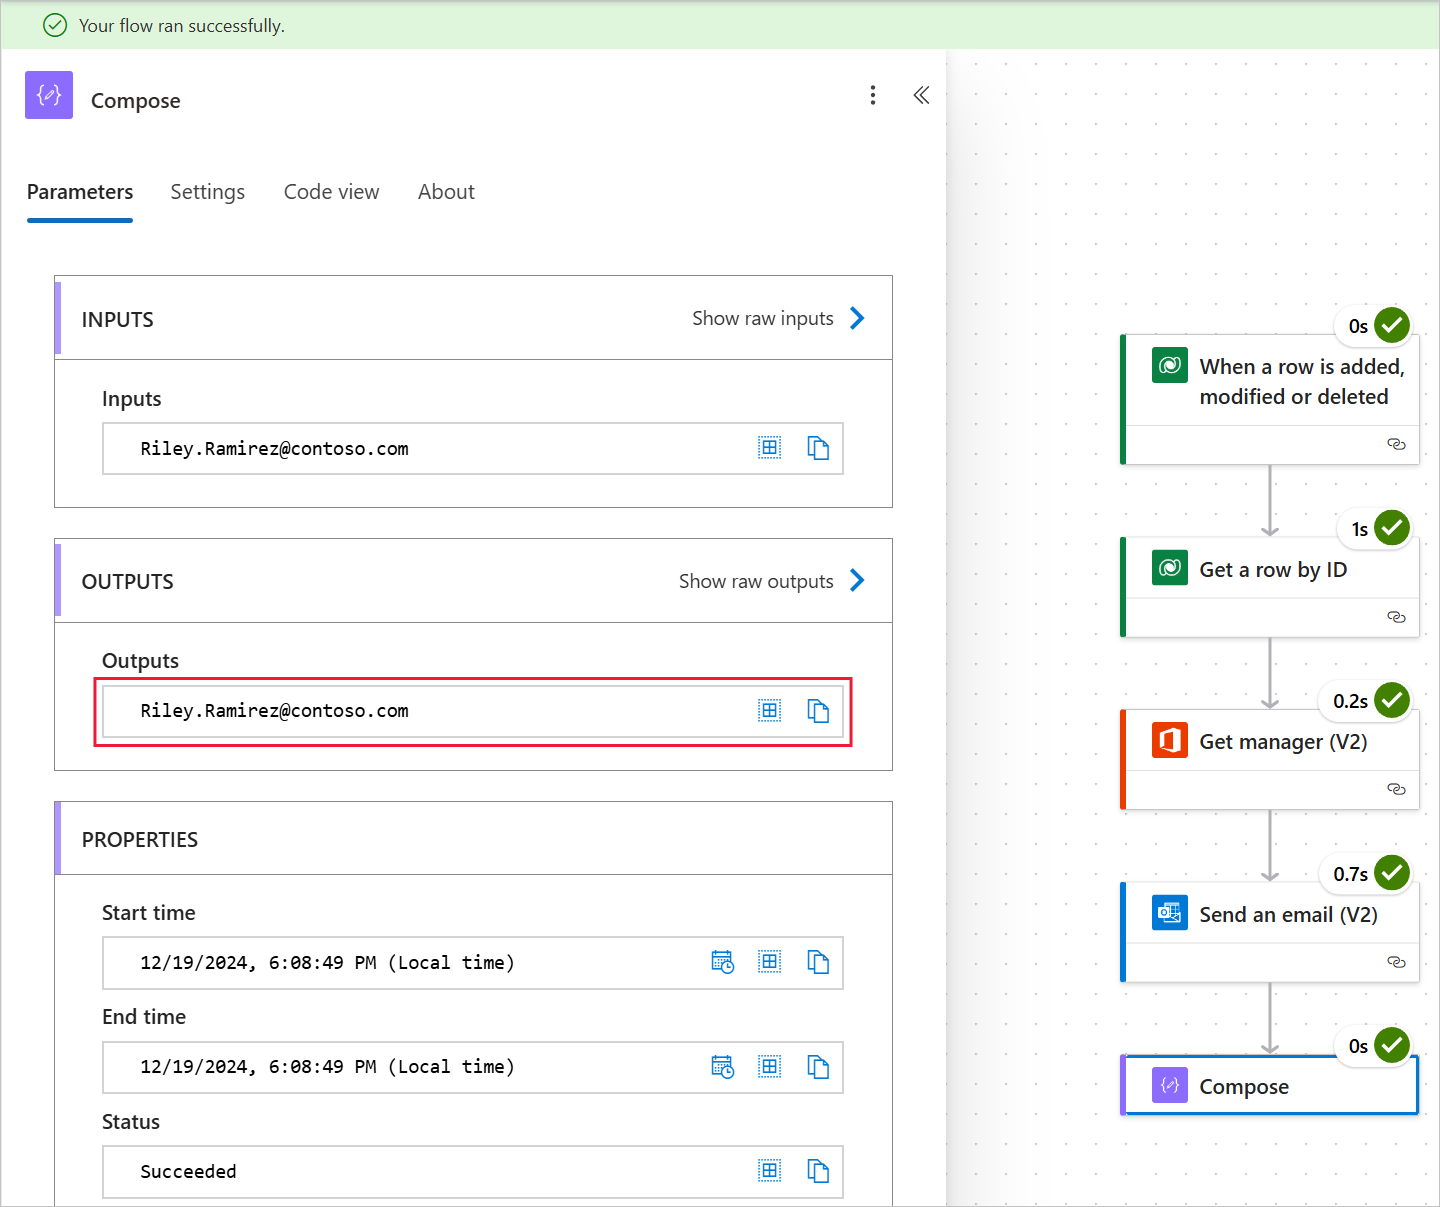Image resolution: width=1440 pixels, height=1207 pixels.
Task: Switch to the Parameters tab
Action: [80, 192]
